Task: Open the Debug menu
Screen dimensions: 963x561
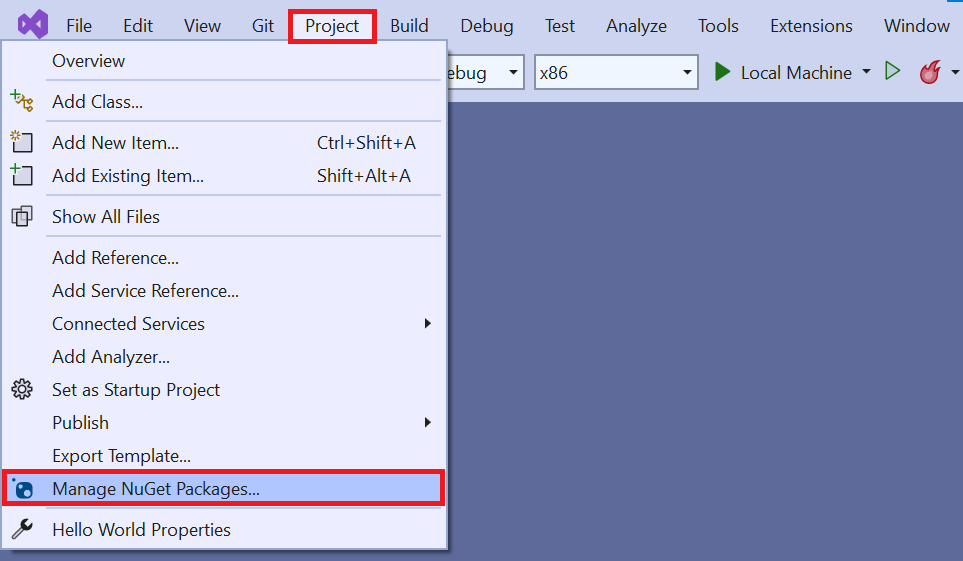Action: tap(486, 26)
